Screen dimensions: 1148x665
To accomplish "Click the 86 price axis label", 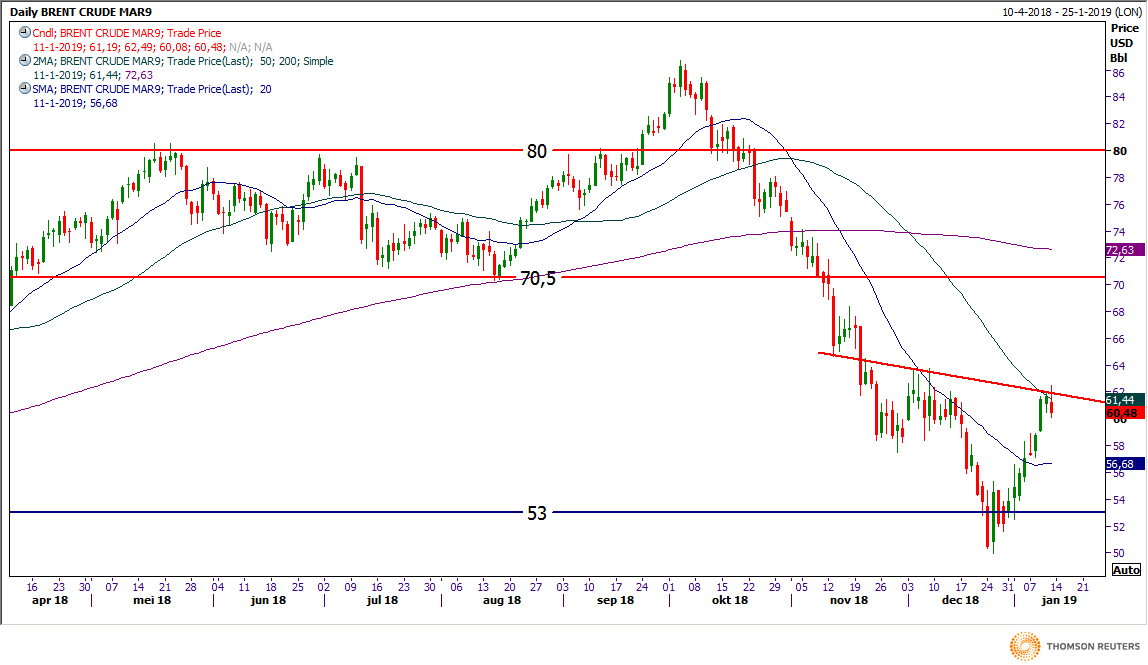I will tap(1119, 73).
